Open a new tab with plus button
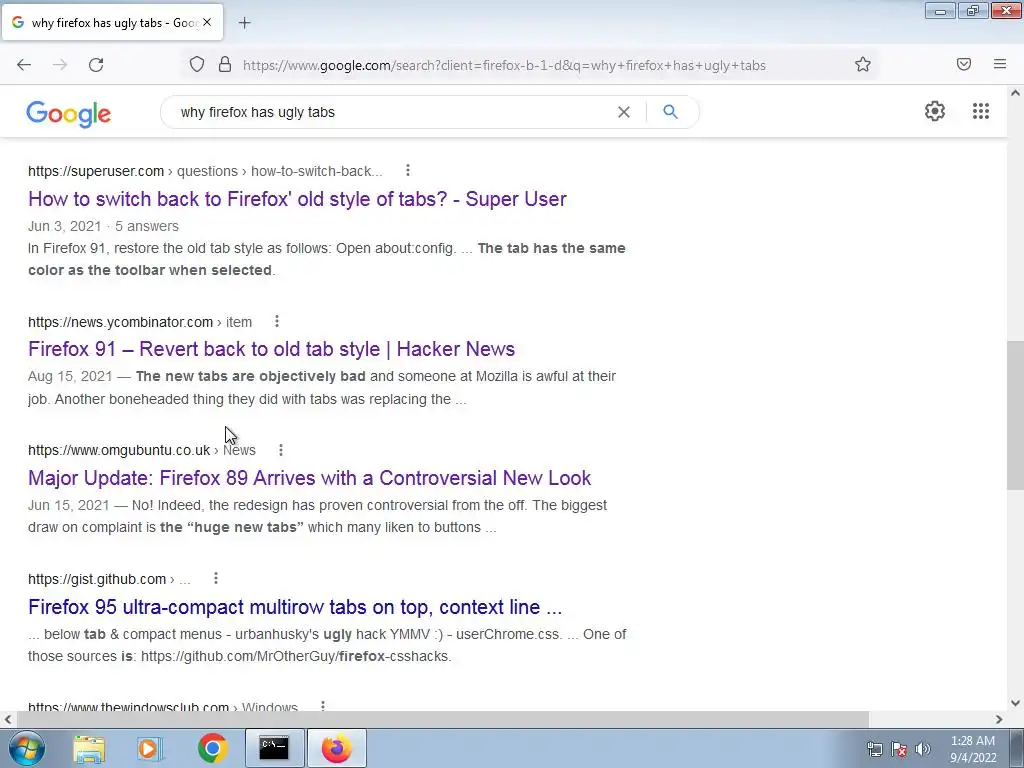The image size is (1024, 768). click(x=244, y=23)
